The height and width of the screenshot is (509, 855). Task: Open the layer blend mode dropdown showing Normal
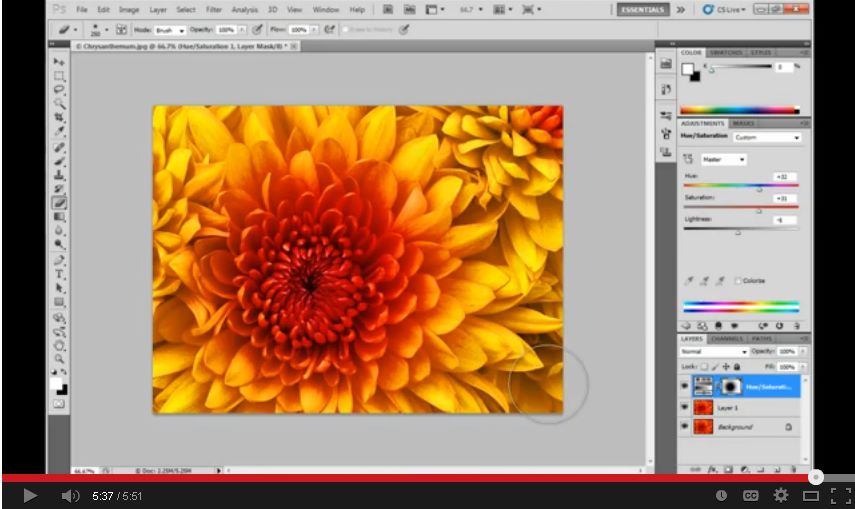coord(714,352)
